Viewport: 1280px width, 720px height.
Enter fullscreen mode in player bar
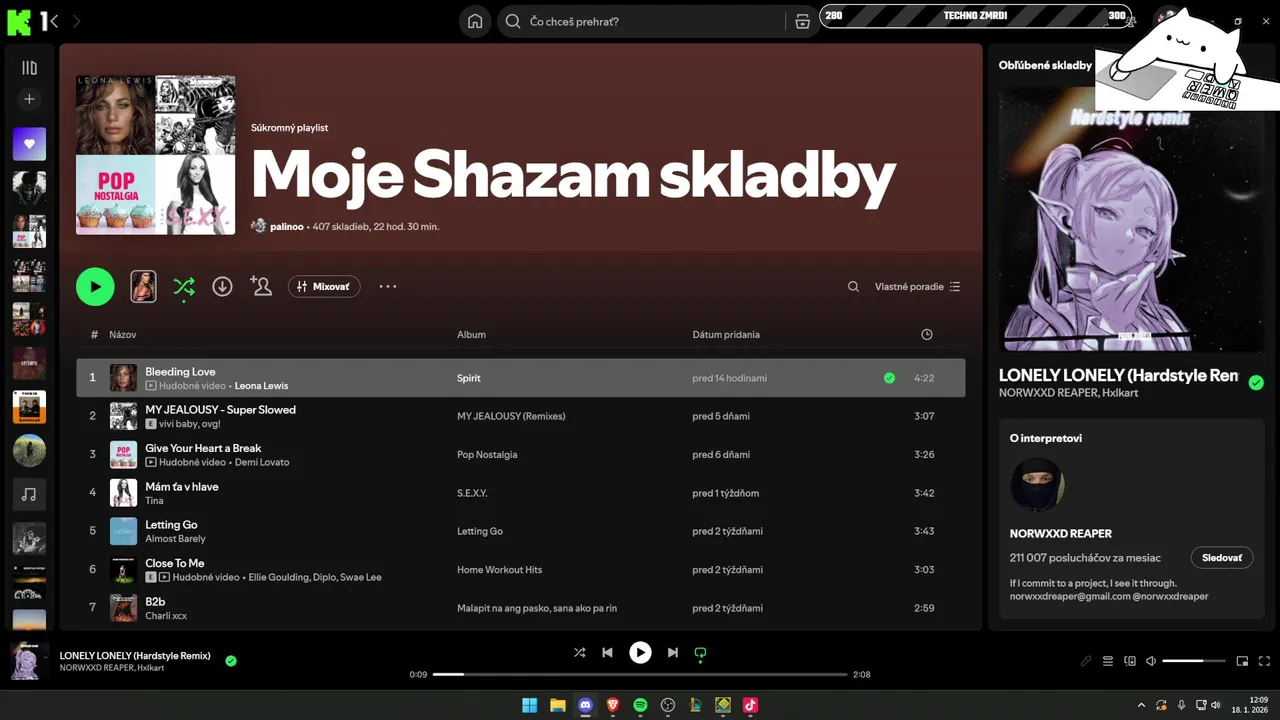click(1264, 661)
